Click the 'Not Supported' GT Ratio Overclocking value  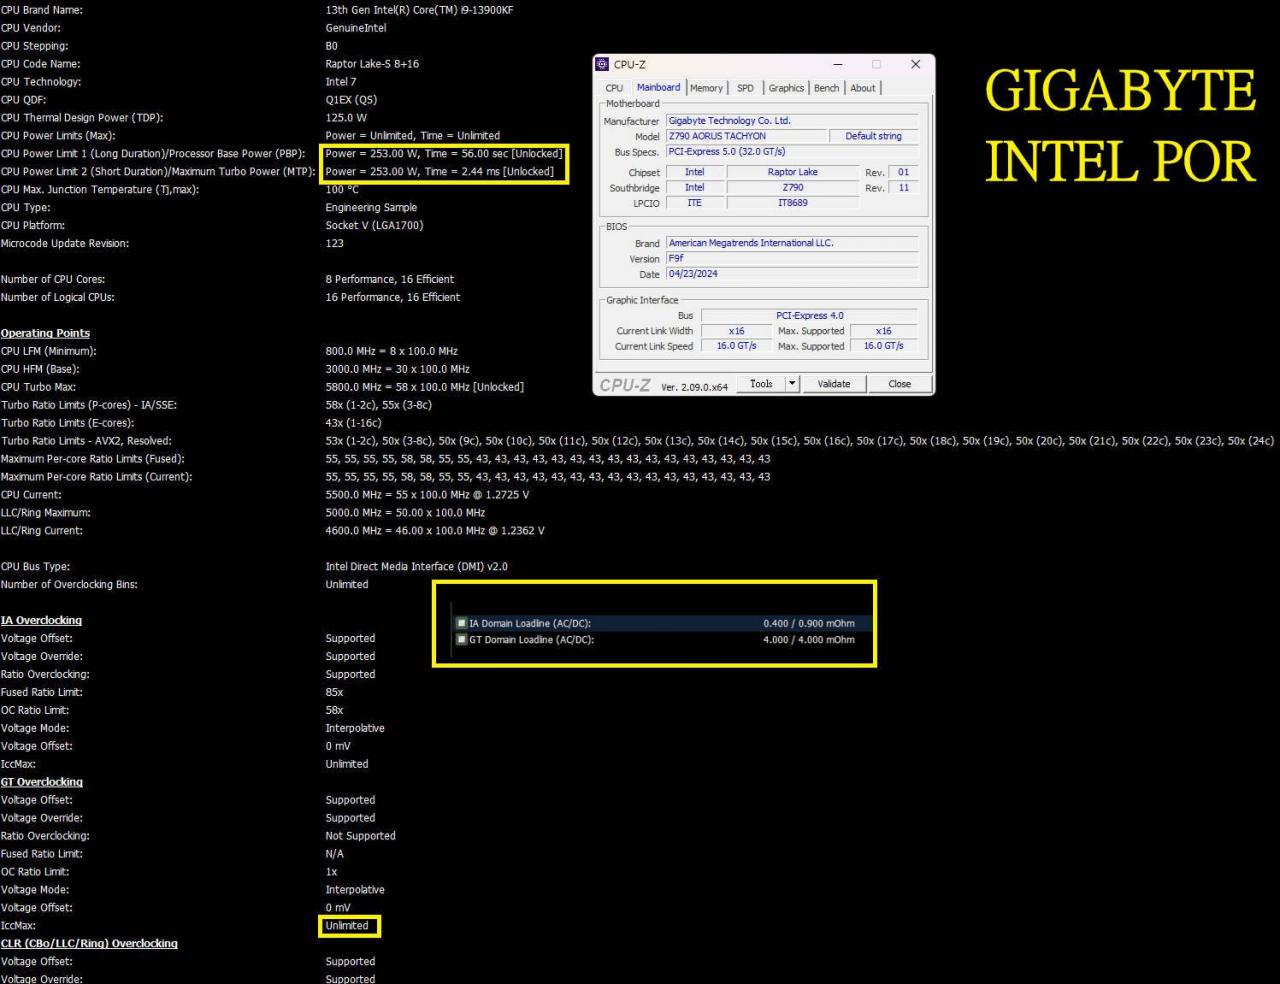(x=360, y=836)
